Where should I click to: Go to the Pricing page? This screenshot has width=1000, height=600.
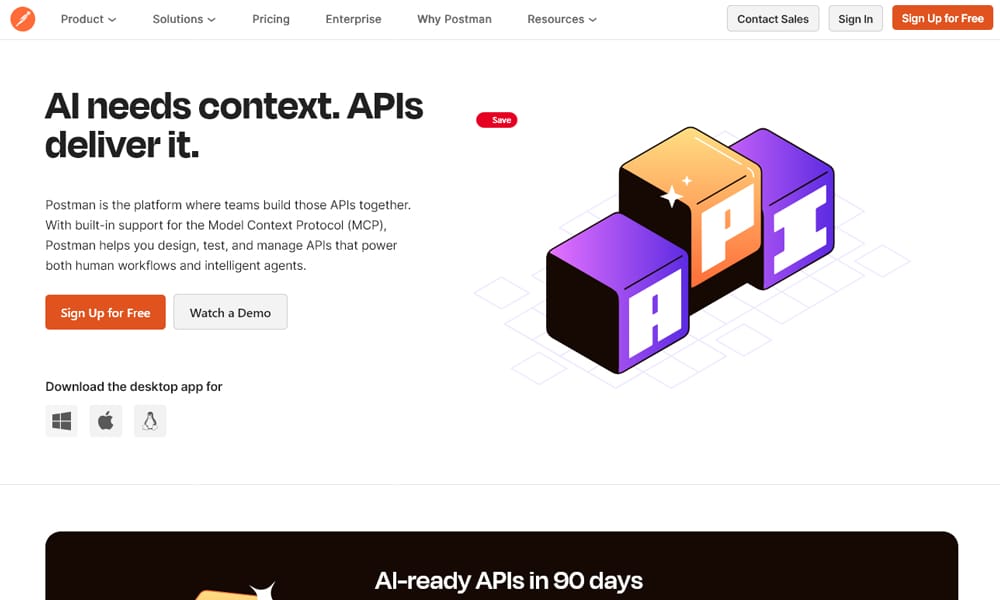tap(271, 19)
